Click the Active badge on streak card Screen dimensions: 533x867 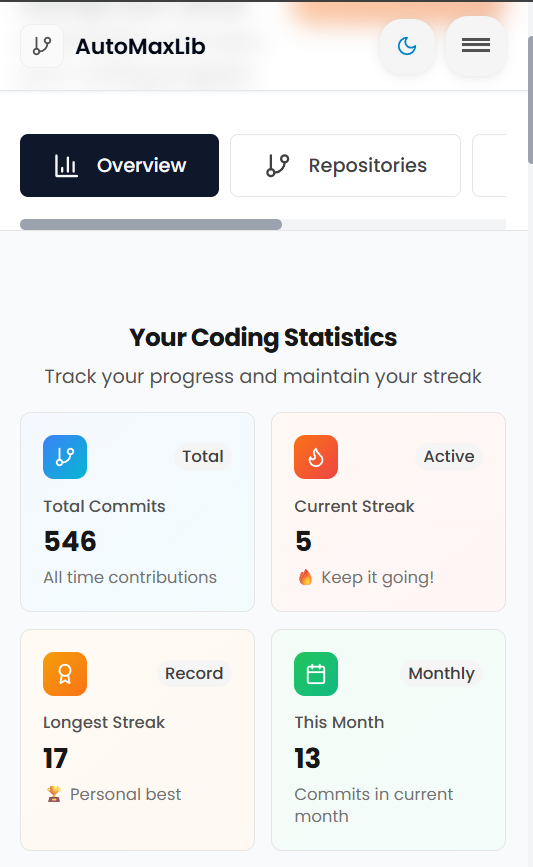click(x=449, y=457)
